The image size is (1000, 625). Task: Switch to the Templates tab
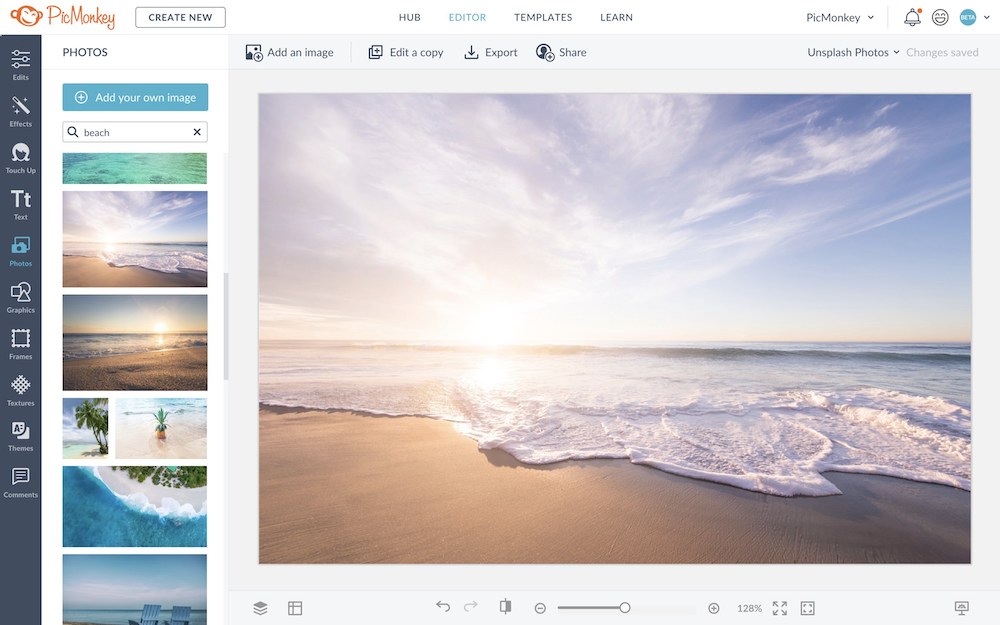[x=543, y=17]
